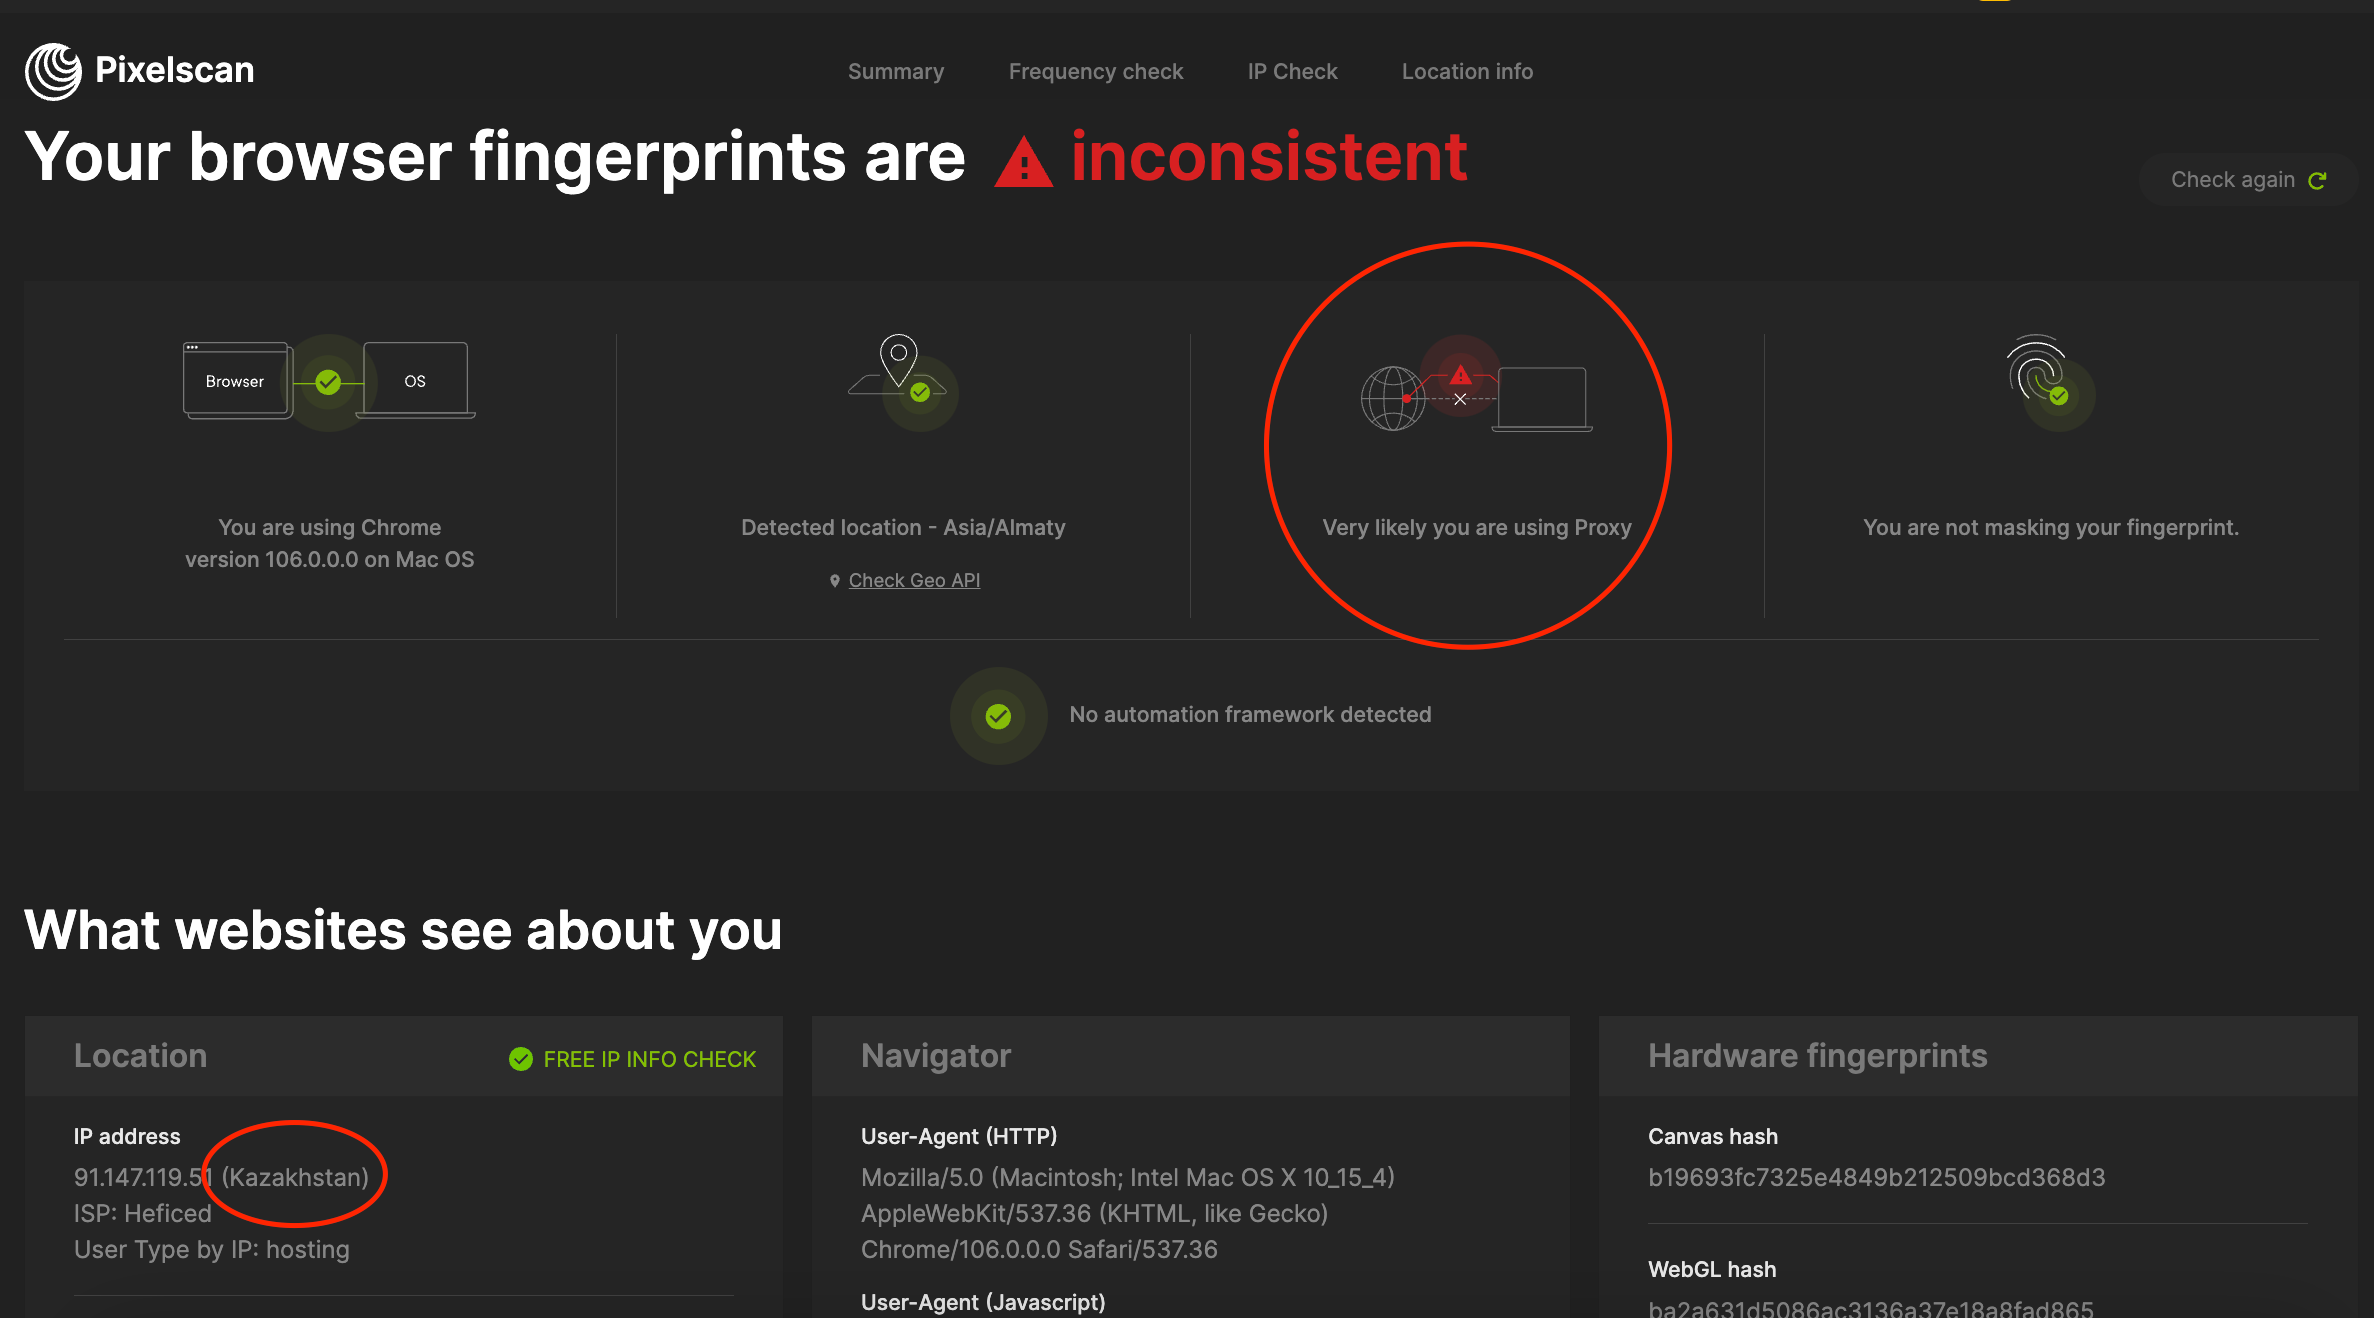Open the Summary nav tab

[x=895, y=72]
